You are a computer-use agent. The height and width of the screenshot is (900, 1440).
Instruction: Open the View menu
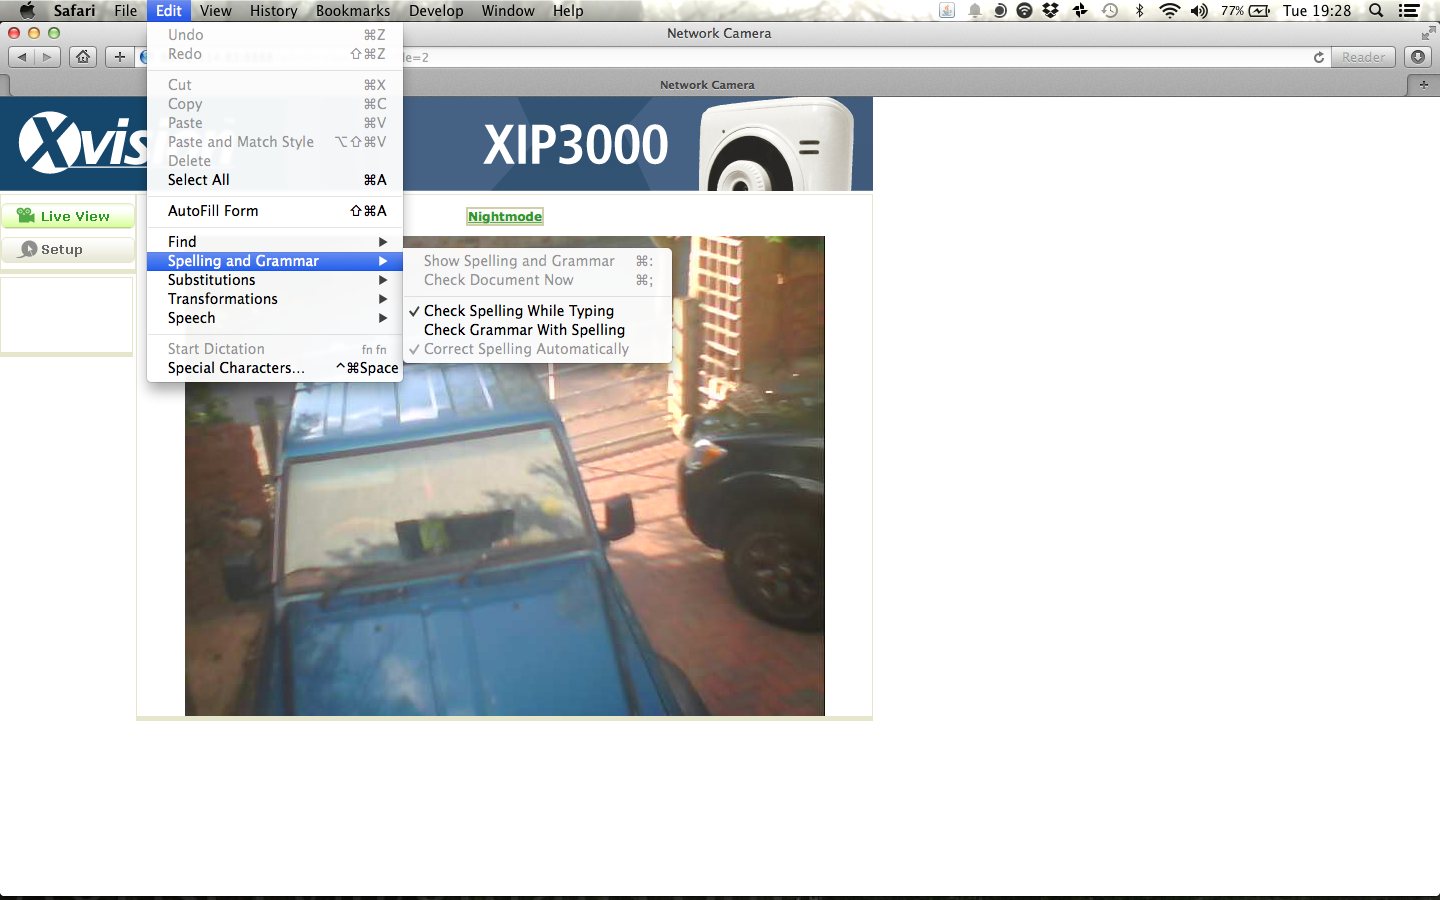click(x=216, y=11)
